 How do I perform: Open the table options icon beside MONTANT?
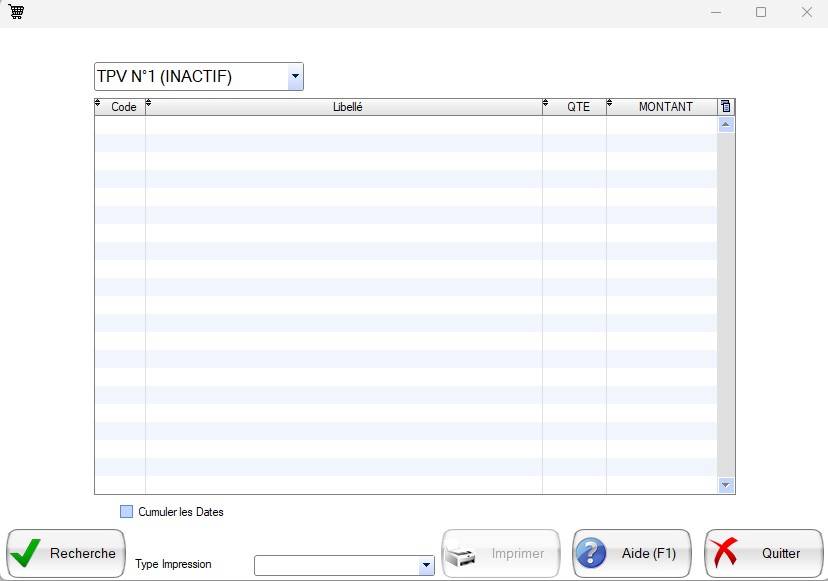pyautogui.click(x=726, y=107)
